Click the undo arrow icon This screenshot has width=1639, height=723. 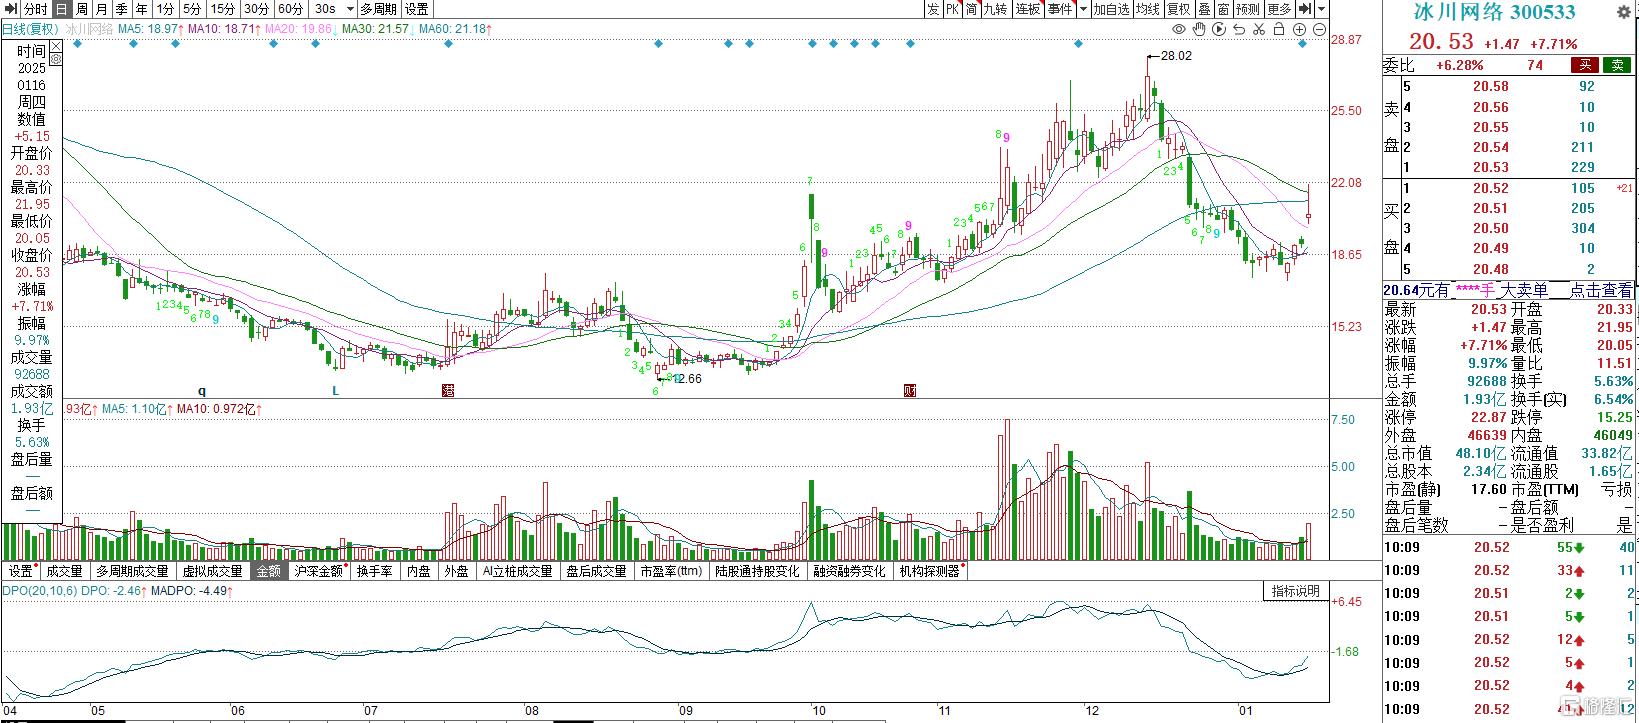pyautogui.click(x=1240, y=30)
